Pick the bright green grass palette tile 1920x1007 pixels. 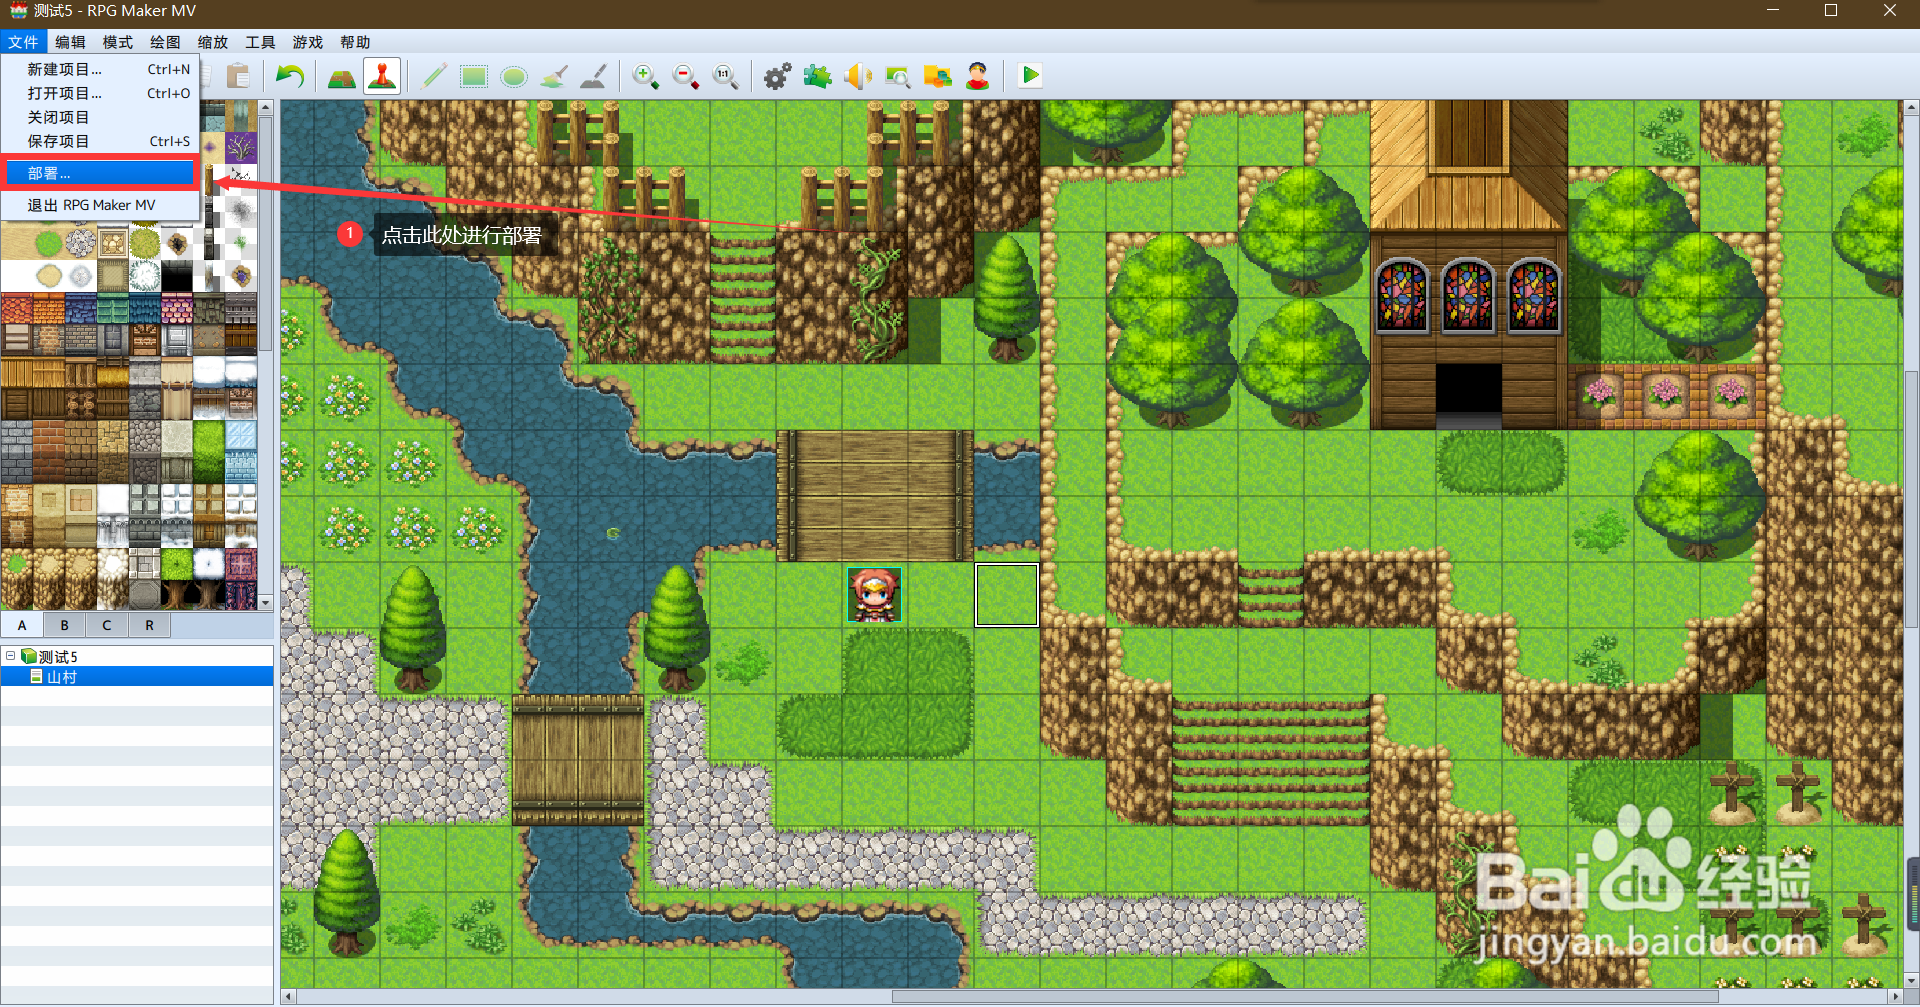[209, 451]
